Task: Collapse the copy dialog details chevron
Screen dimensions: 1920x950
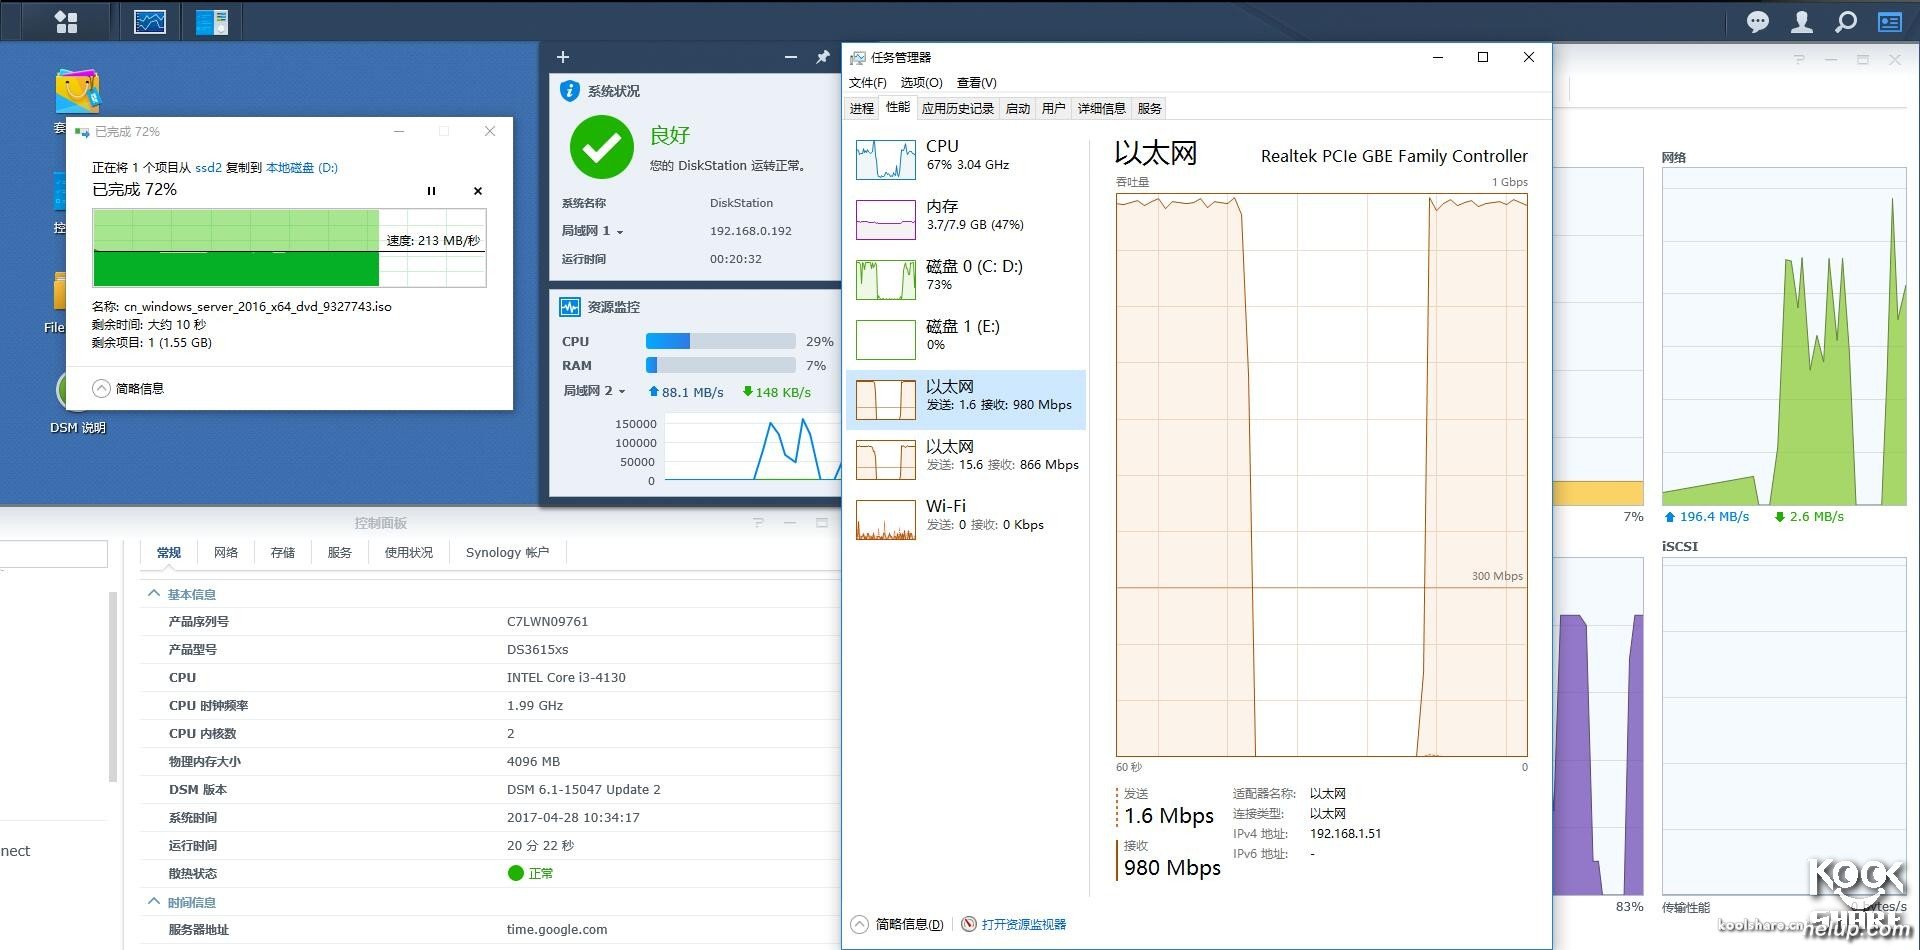Action: click(101, 389)
